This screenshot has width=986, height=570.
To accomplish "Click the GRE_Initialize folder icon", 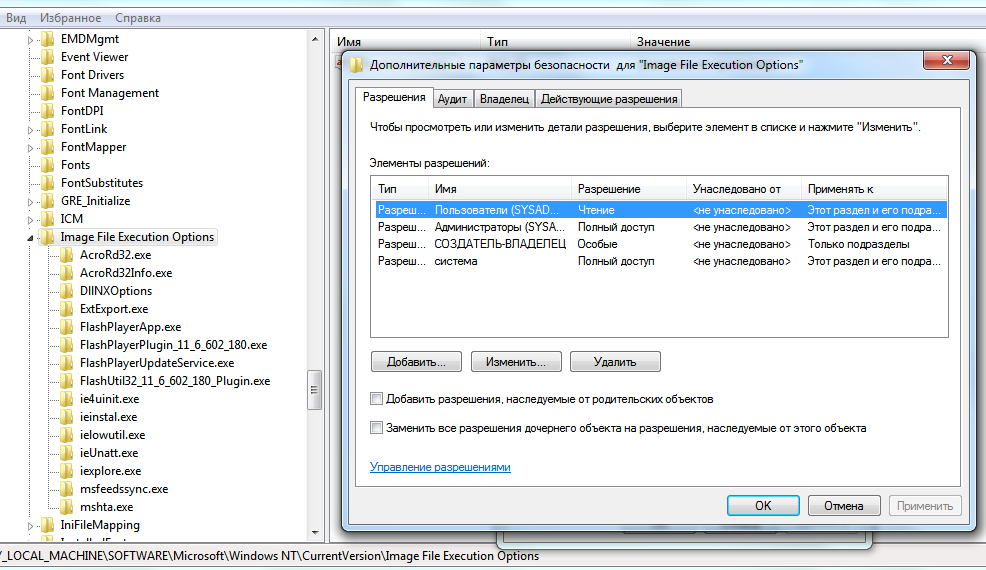I will [x=48, y=201].
